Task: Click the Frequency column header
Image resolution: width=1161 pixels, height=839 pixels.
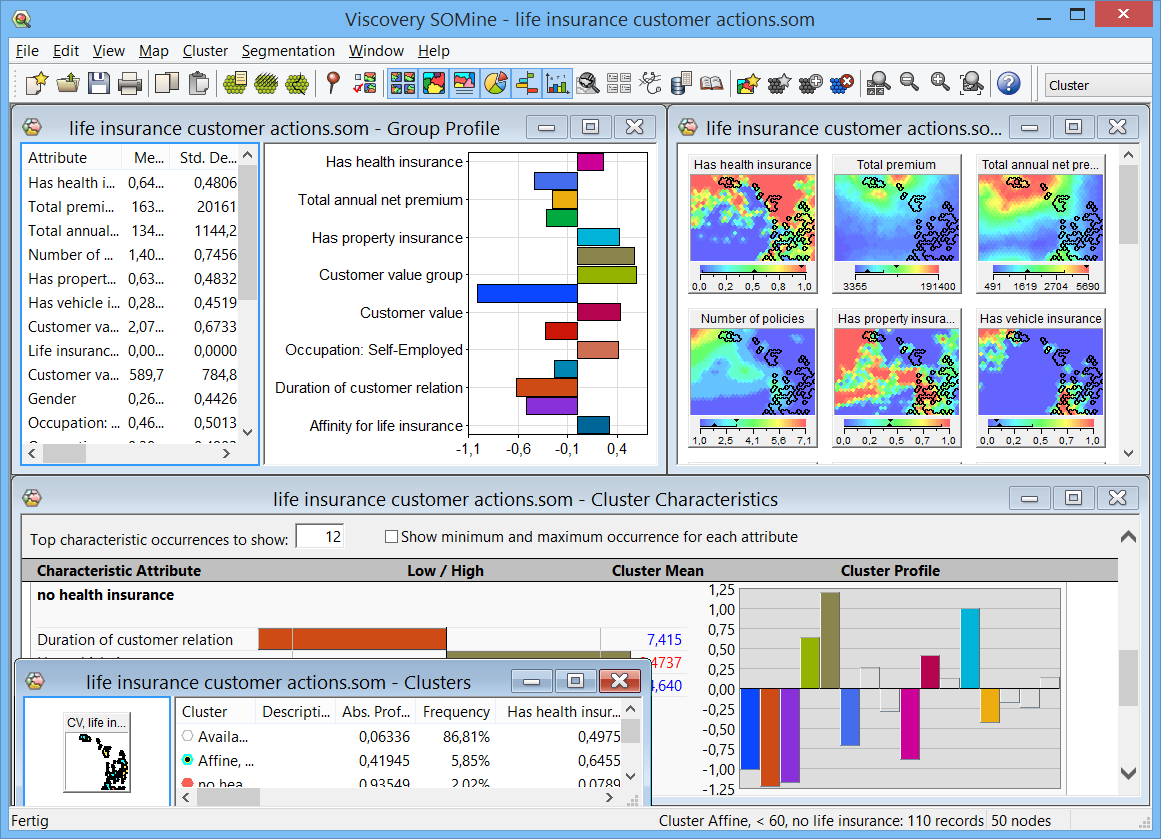Action: pos(456,712)
